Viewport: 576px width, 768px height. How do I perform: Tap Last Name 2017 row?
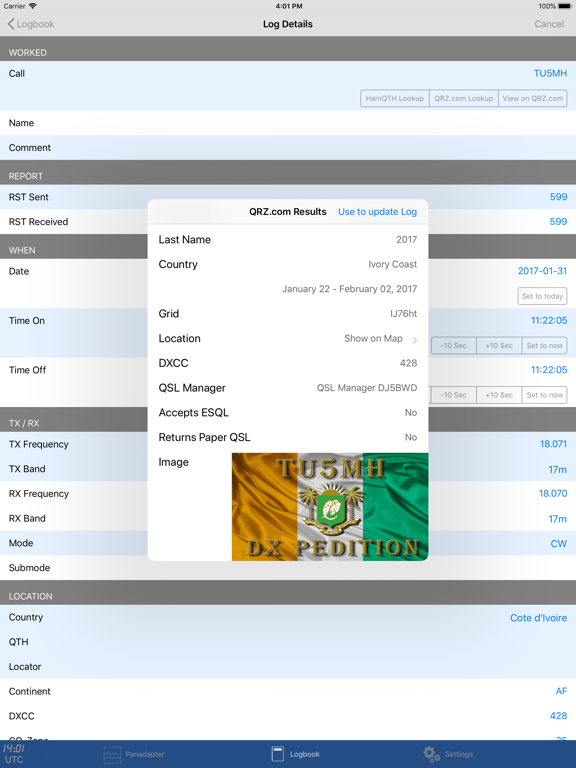pos(288,240)
